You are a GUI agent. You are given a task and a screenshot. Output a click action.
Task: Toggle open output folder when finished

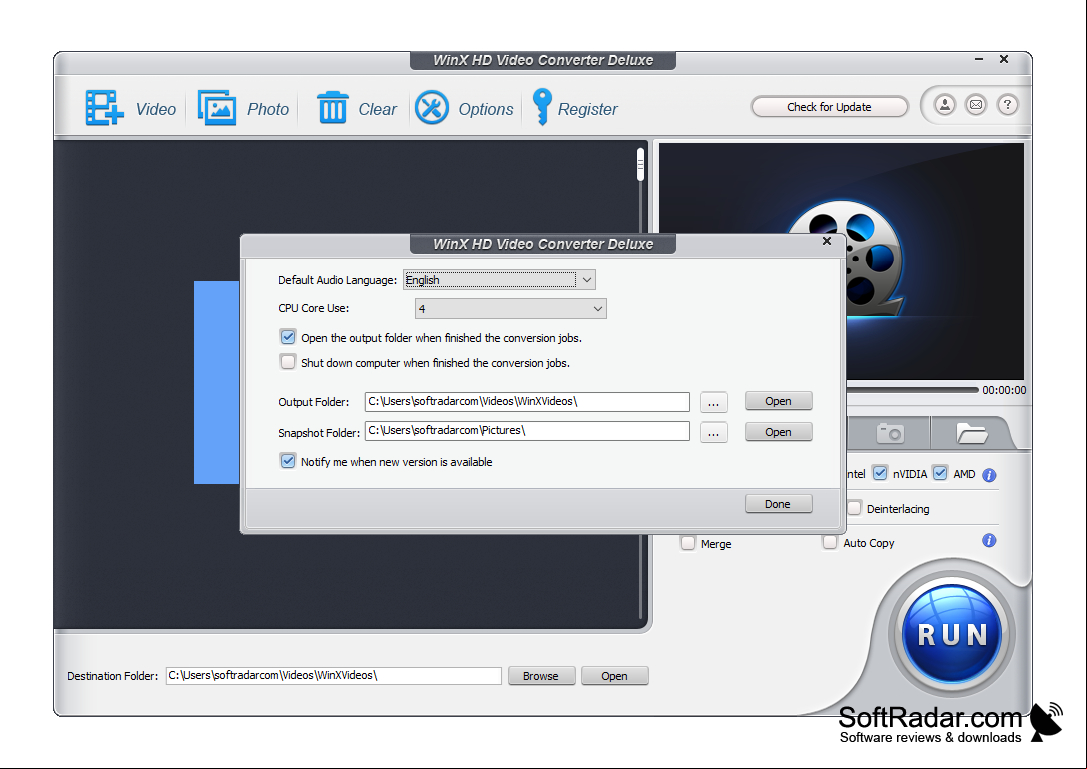(x=288, y=337)
